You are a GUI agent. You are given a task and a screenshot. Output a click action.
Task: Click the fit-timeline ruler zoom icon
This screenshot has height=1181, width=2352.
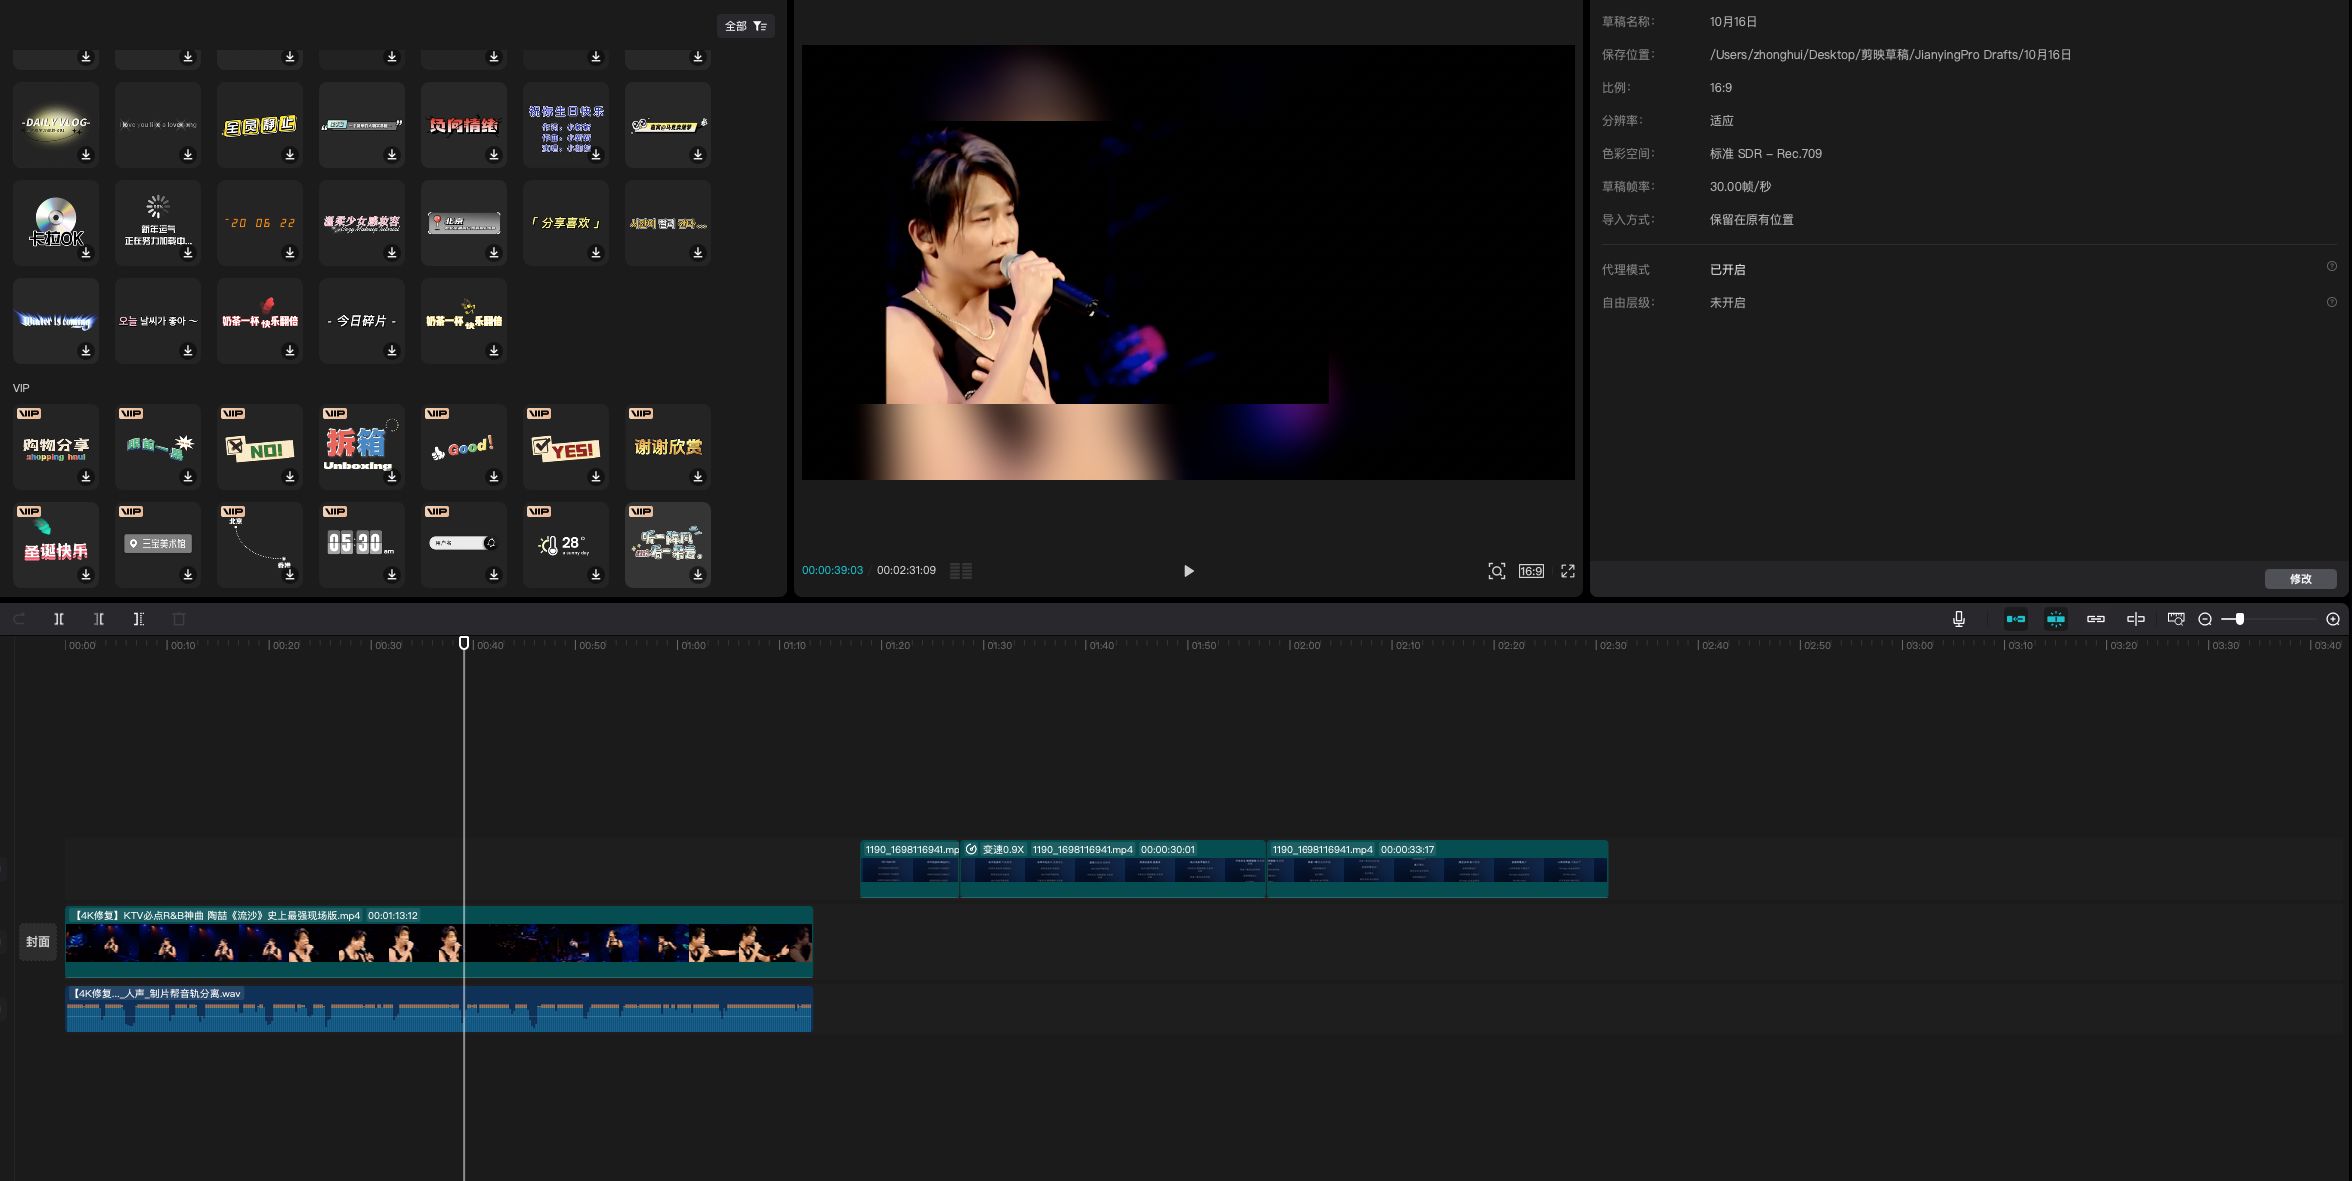coord(2176,619)
